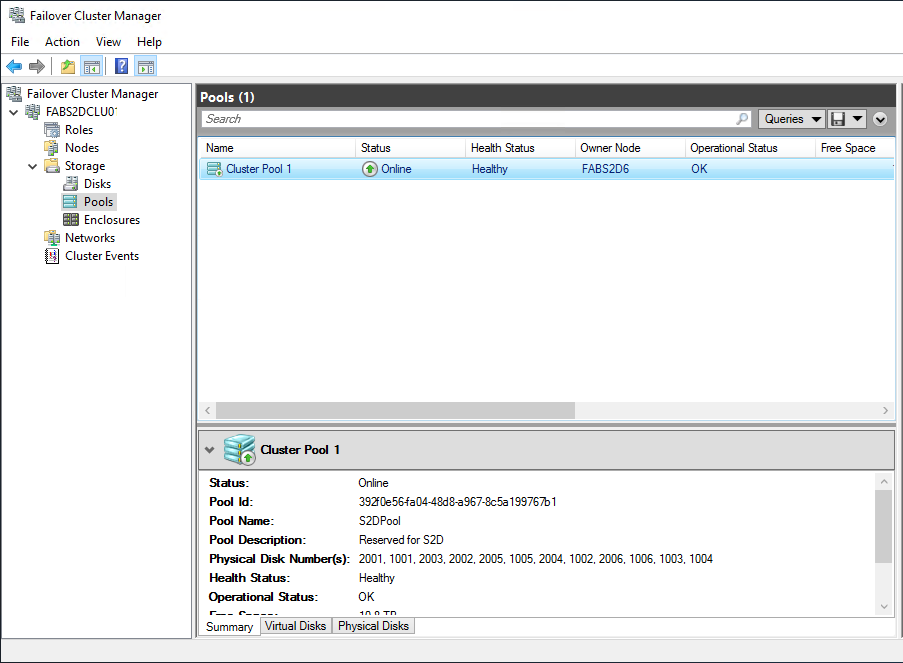Select the Nodes tree item label
The height and width of the screenshot is (663, 903).
point(82,148)
